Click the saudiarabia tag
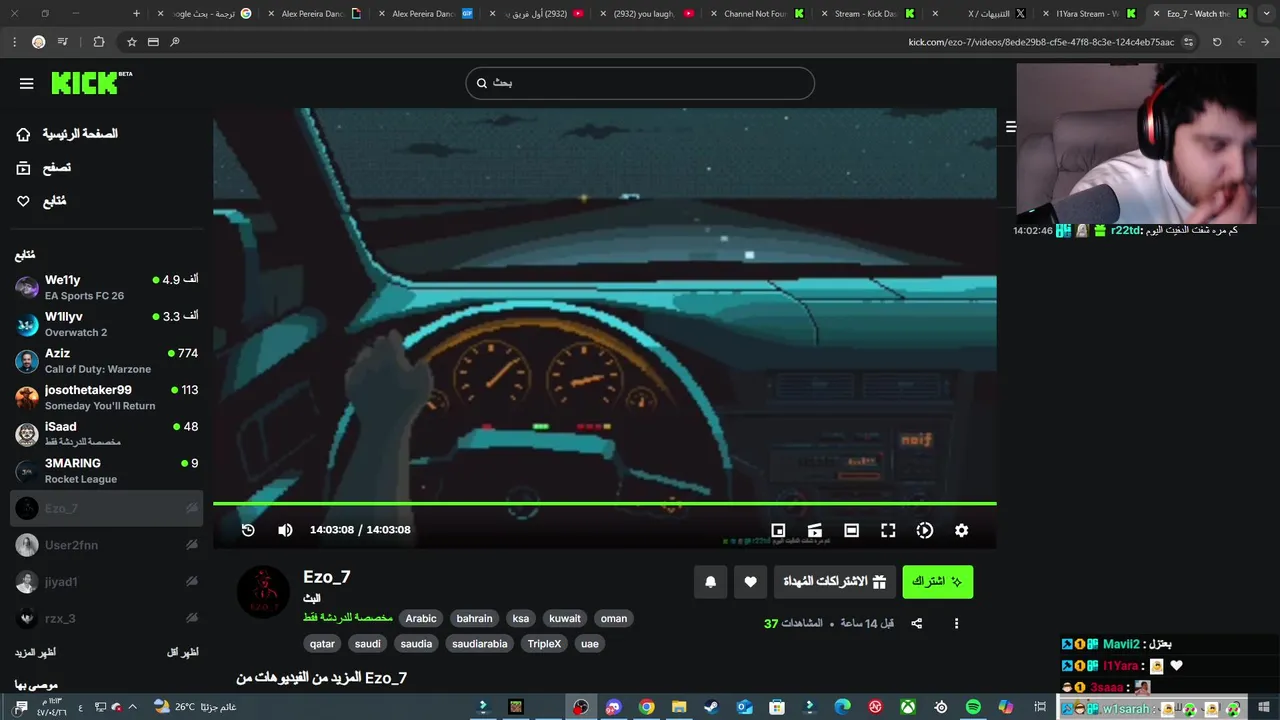The width and height of the screenshot is (1280, 720). coord(480,644)
